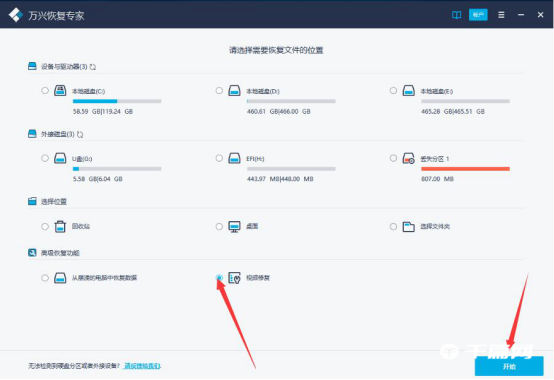Screen dimensions: 554x380
Task: Click the local disk D usage bar
Action: tap(291, 101)
